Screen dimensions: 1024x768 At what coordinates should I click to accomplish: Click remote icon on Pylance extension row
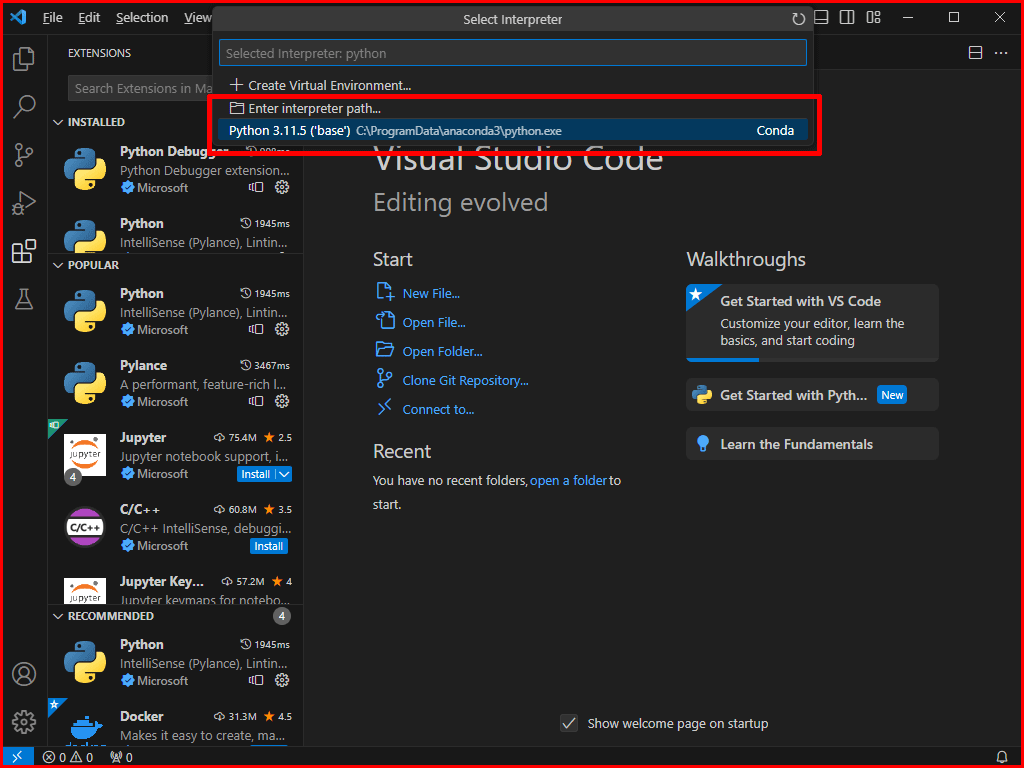256,402
